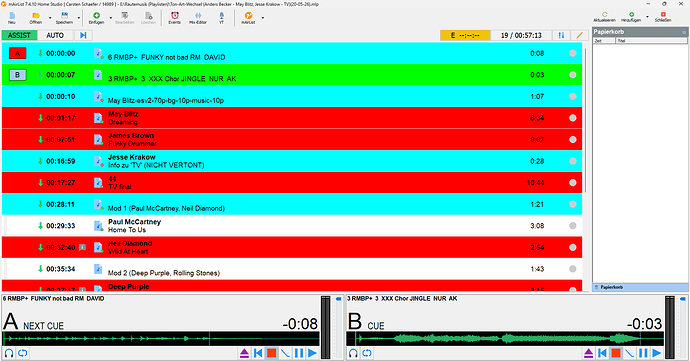Click Player B reset to start icon

602,353
